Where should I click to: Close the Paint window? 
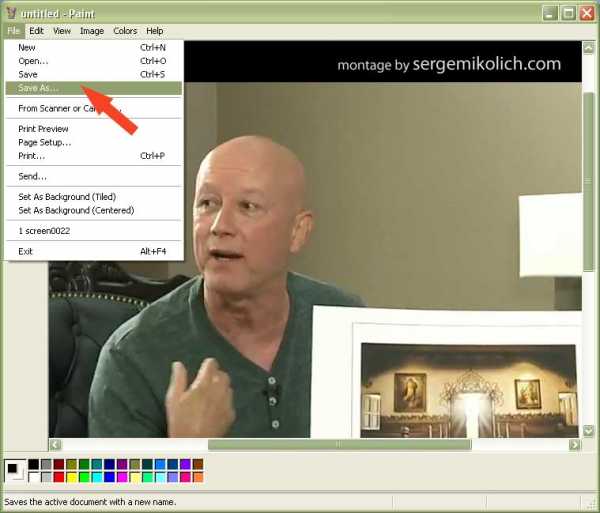[x=587, y=14]
